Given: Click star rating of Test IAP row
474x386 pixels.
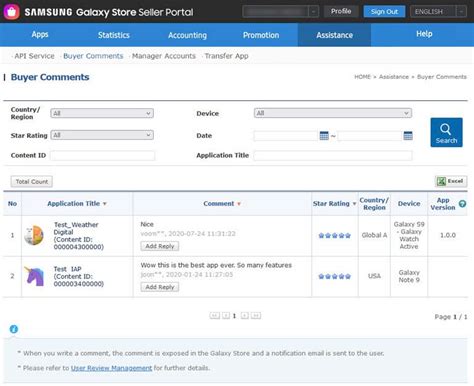Looking at the screenshot, I should coord(334,276).
